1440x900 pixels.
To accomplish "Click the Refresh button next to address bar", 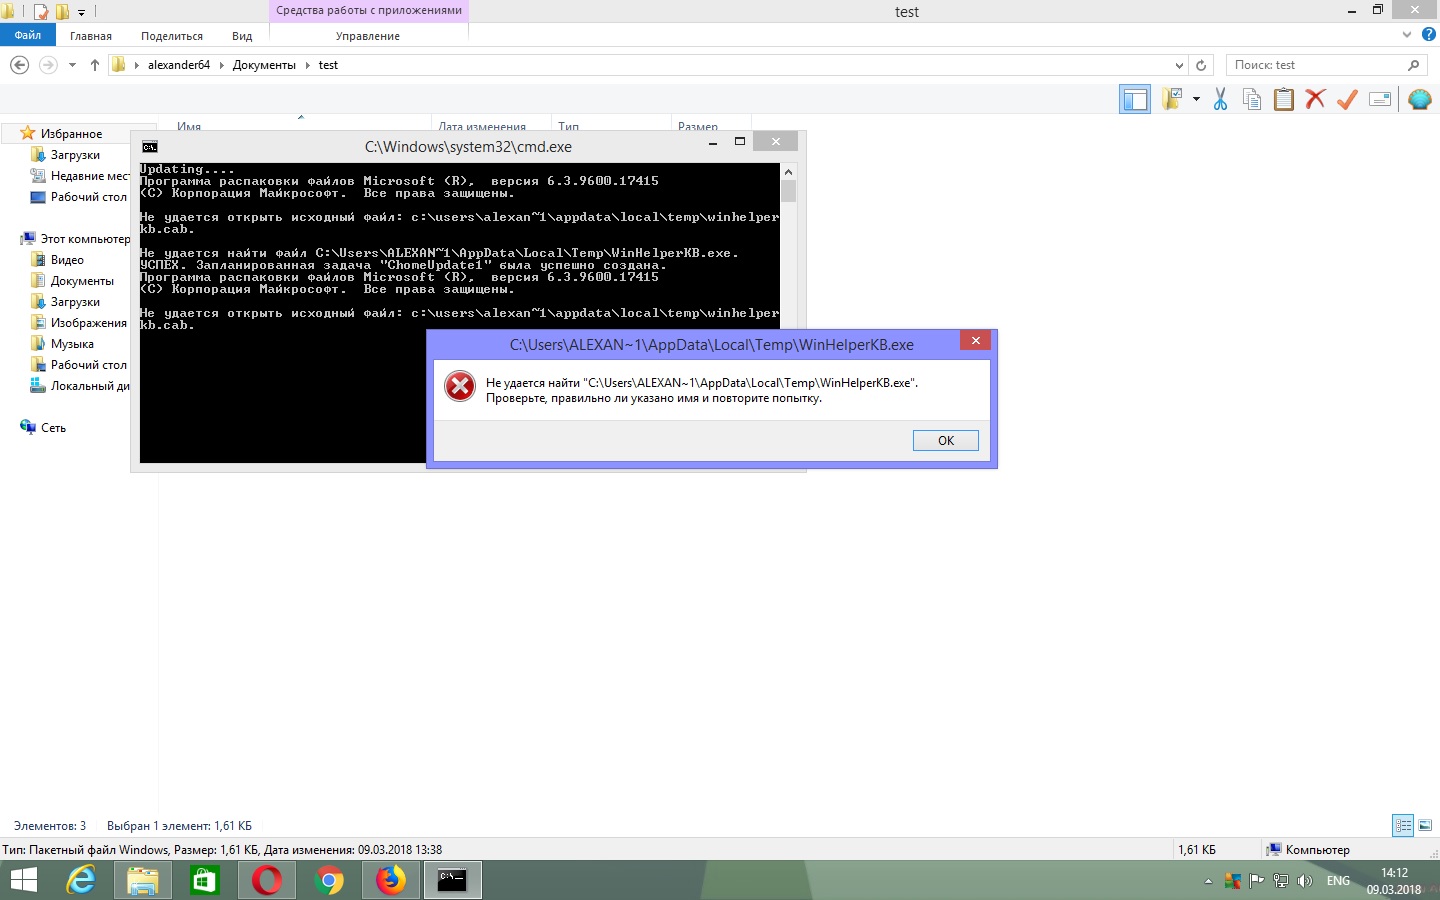I will click(1201, 65).
